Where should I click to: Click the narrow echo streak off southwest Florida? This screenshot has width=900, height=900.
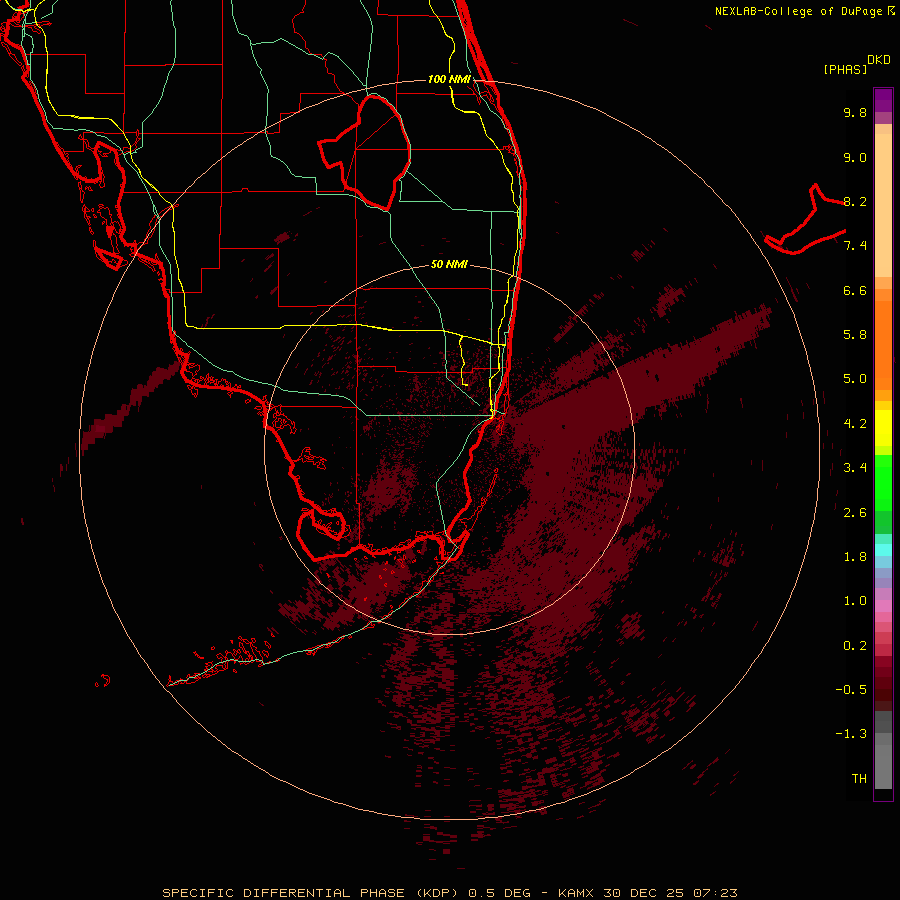point(129,405)
